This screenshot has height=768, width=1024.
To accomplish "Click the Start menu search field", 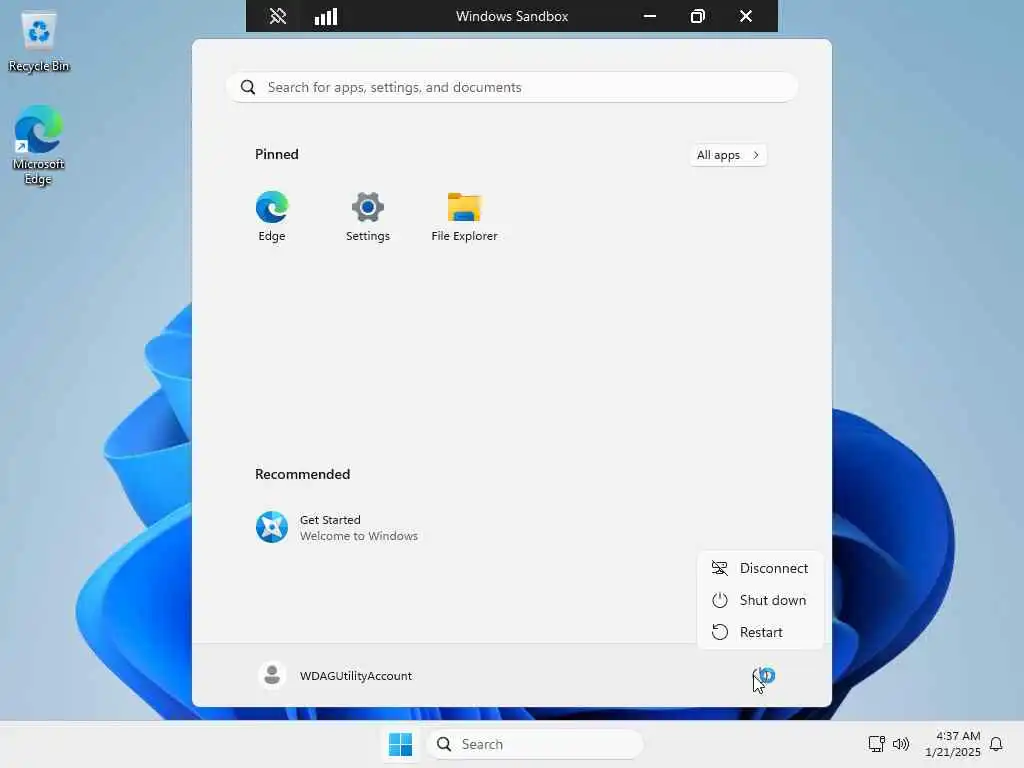I will 512,88.
